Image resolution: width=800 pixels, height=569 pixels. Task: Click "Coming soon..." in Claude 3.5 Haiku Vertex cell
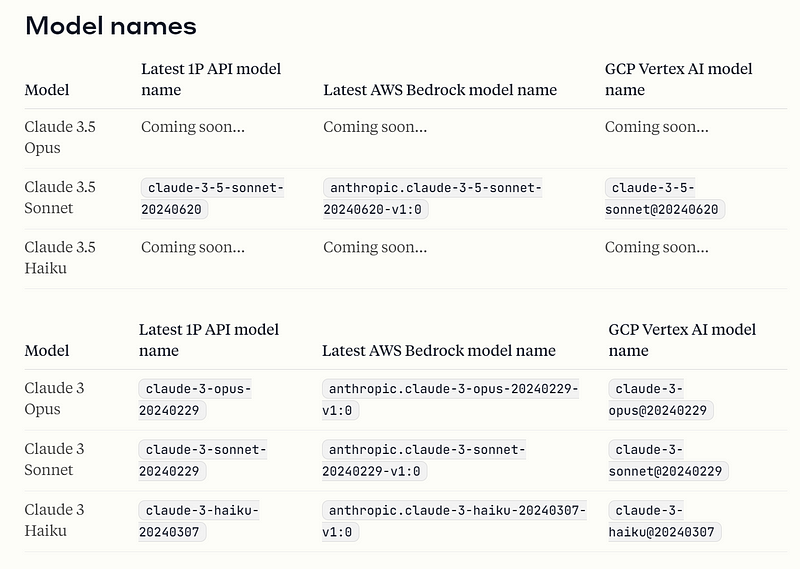point(656,247)
